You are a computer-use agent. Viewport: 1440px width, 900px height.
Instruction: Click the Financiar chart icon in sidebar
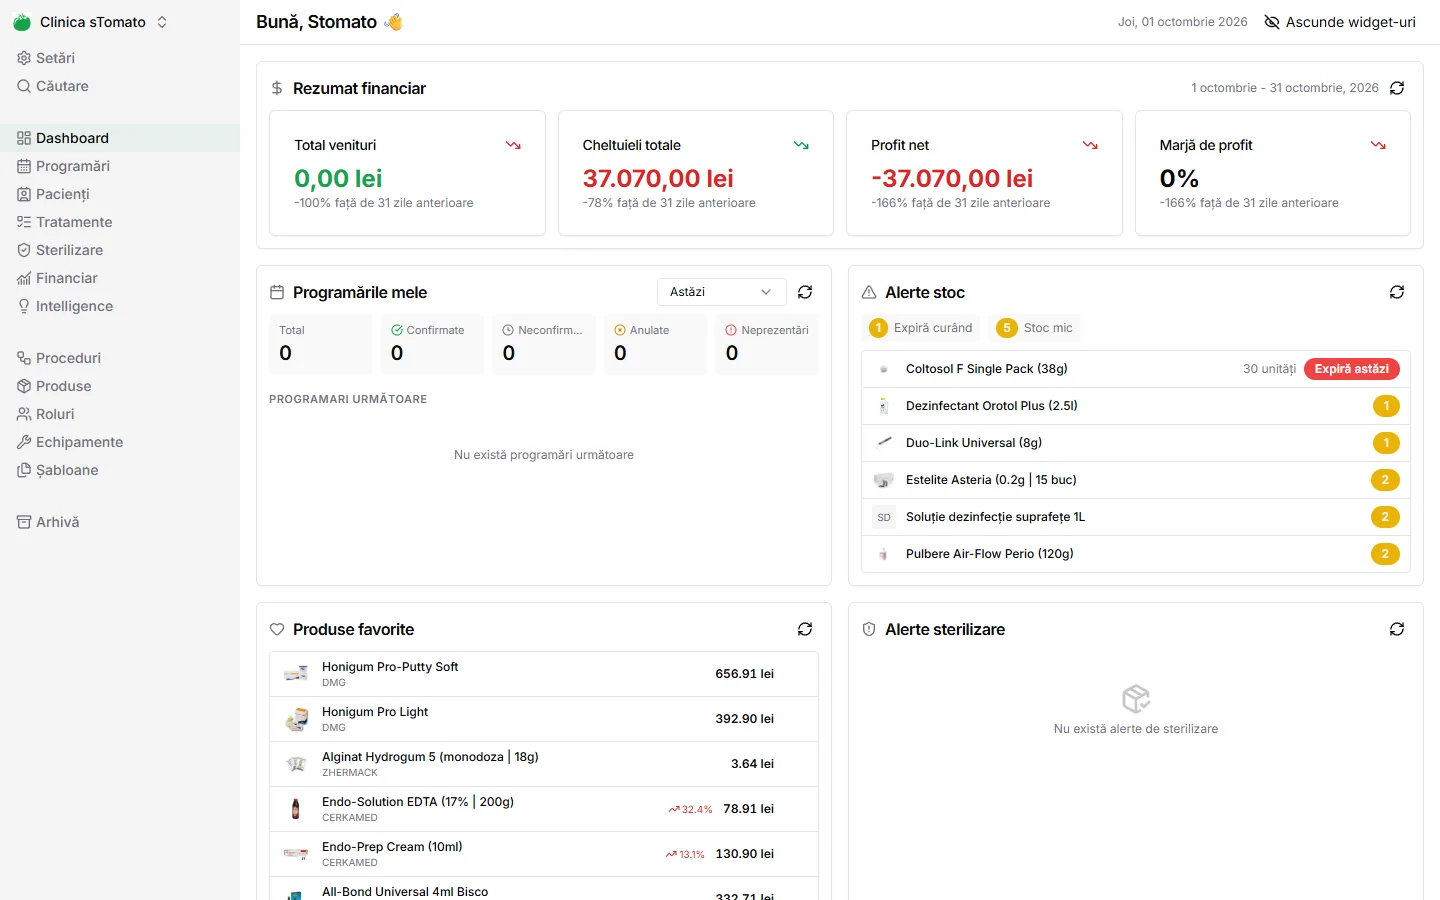click(24, 278)
